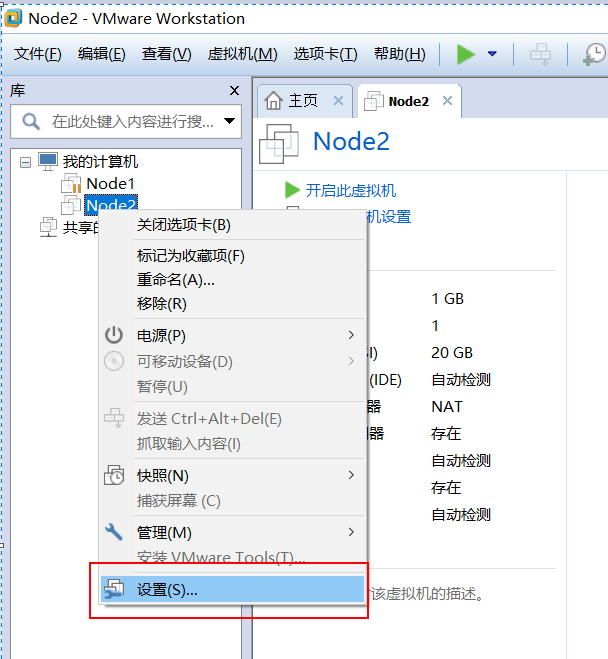Click the green power-on play toolbar icon
The width and height of the screenshot is (608, 659).
466,54
